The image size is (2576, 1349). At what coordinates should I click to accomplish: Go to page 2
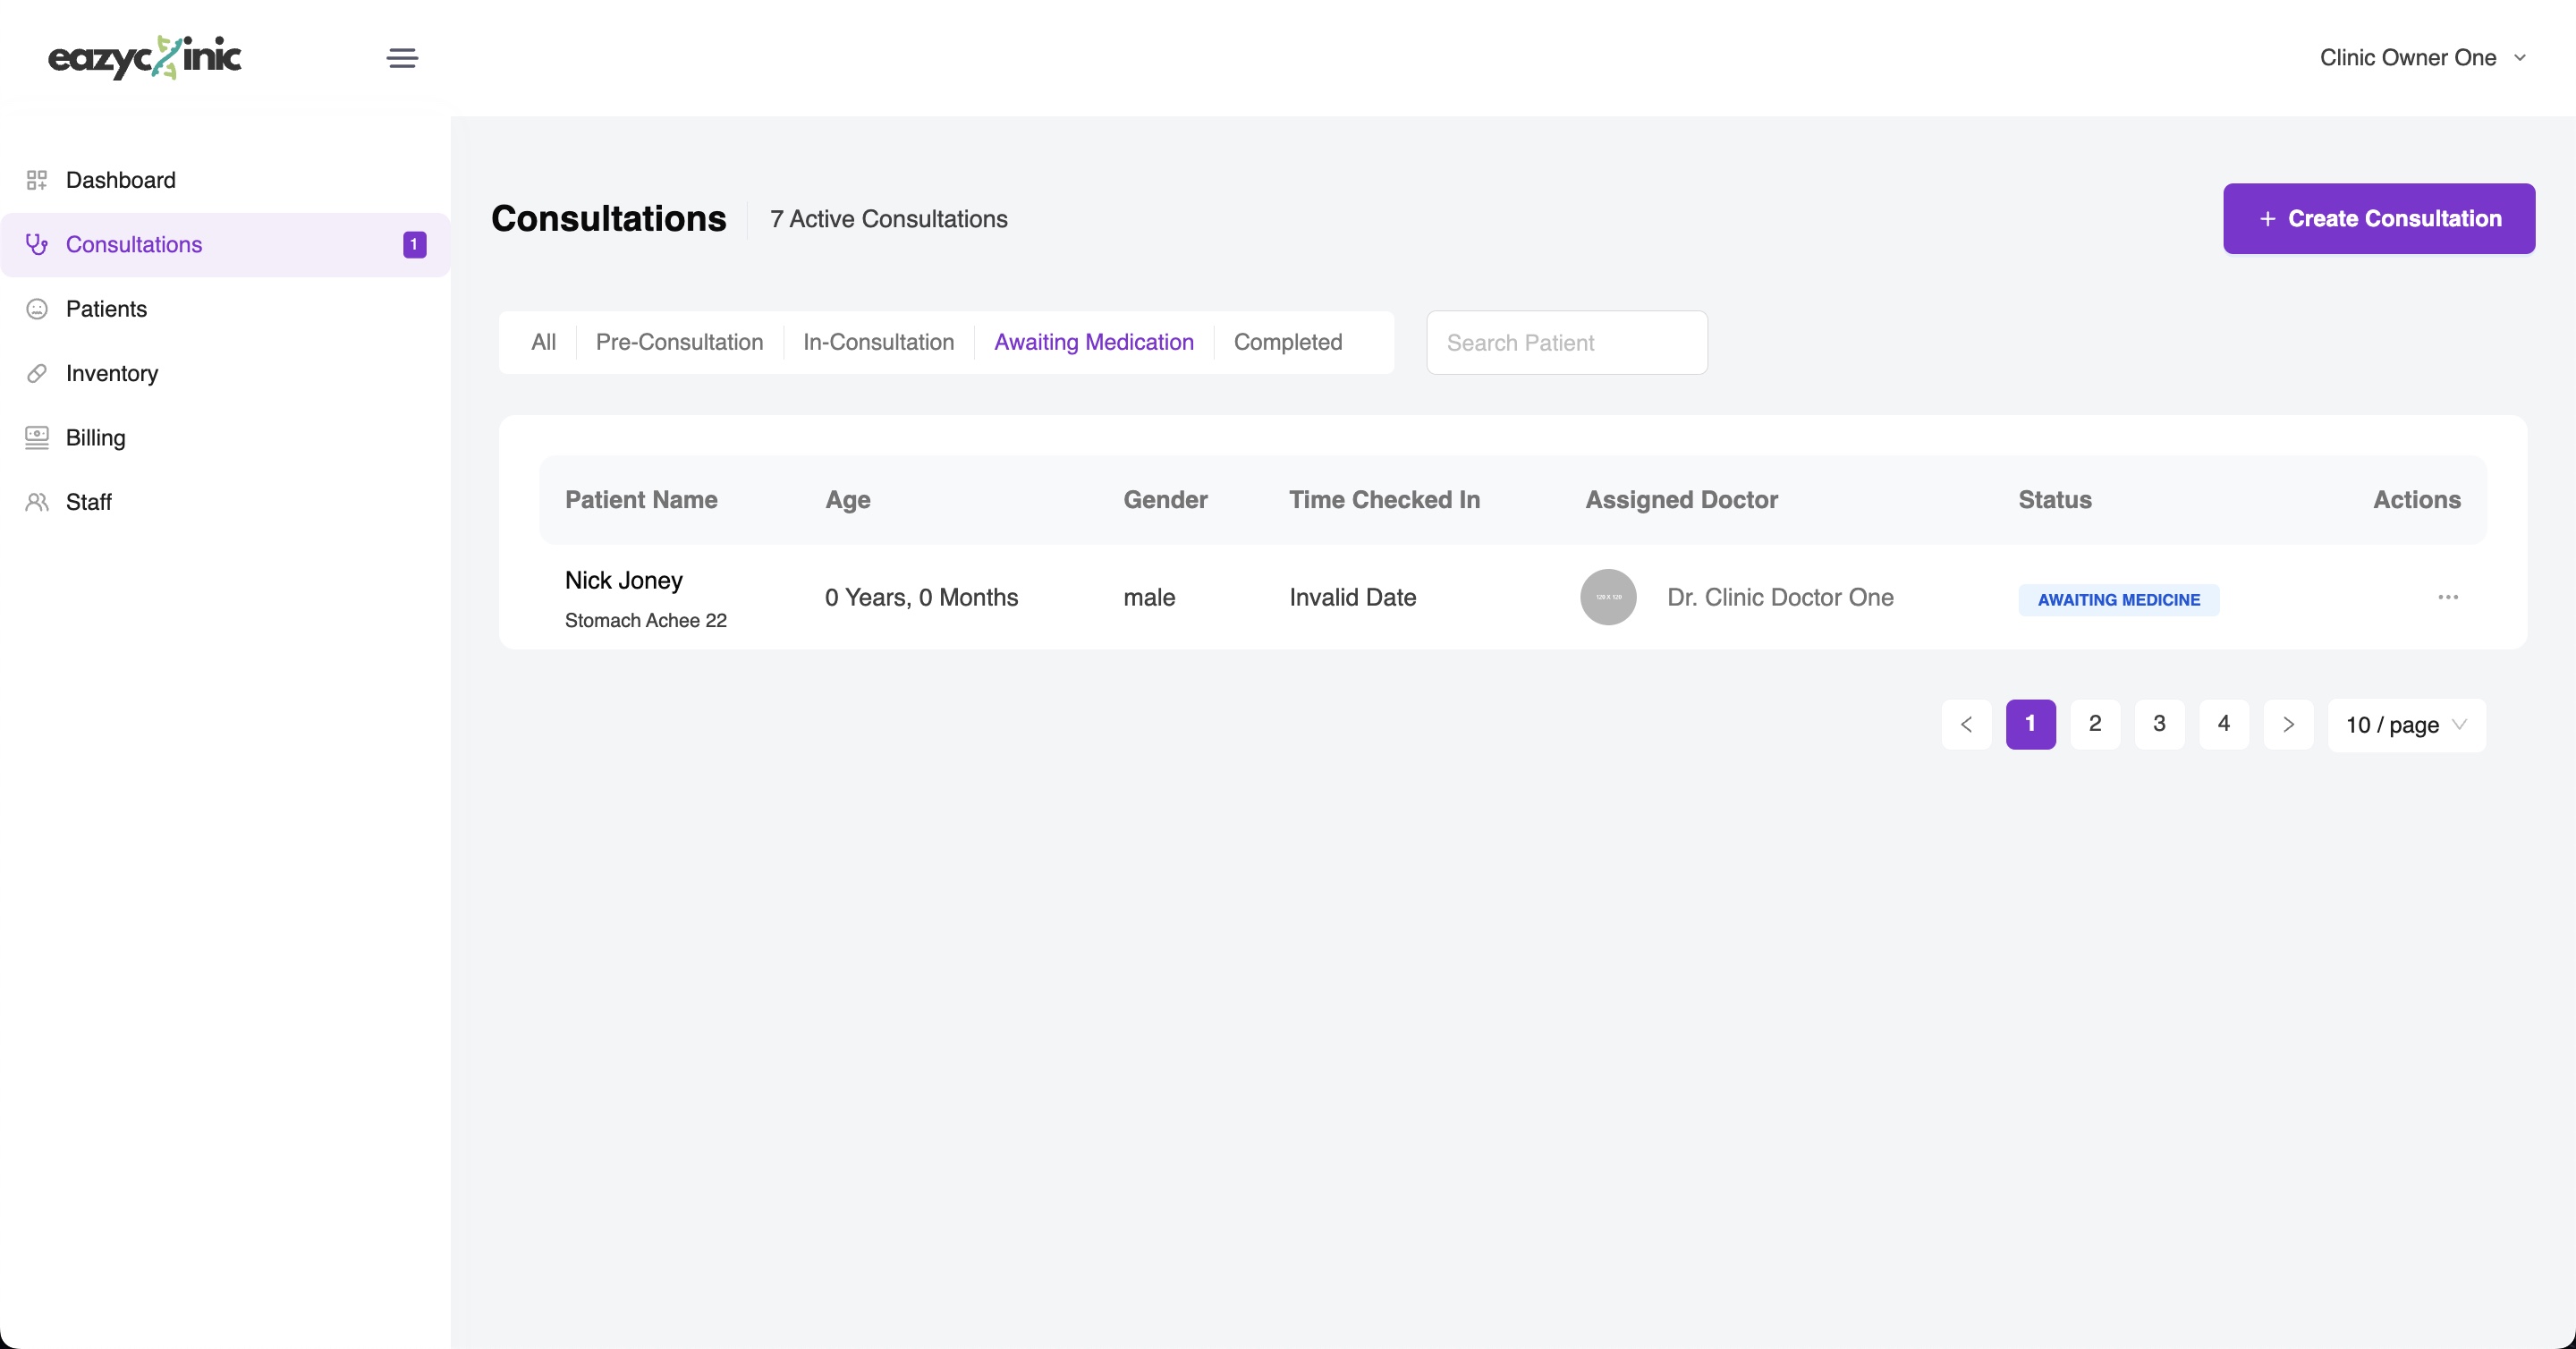pyautogui.click(x=2095, y=724)
